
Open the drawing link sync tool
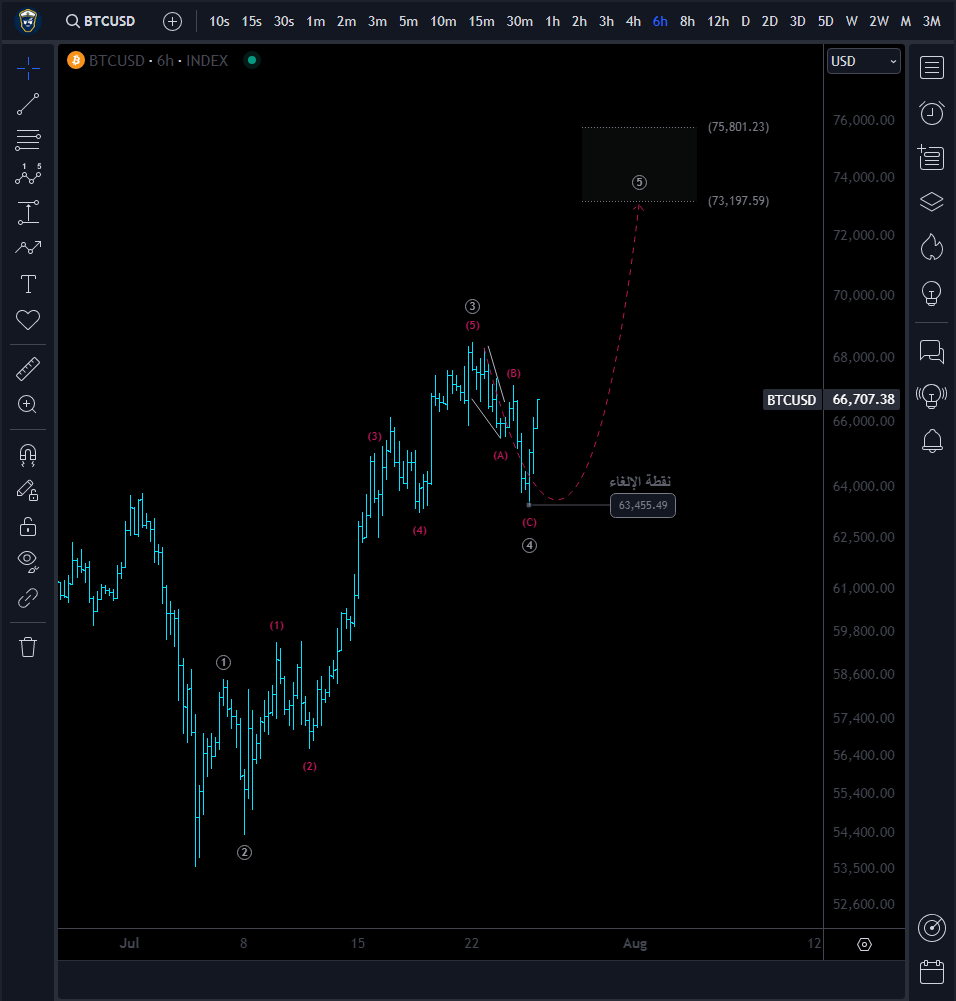point(28,598)
